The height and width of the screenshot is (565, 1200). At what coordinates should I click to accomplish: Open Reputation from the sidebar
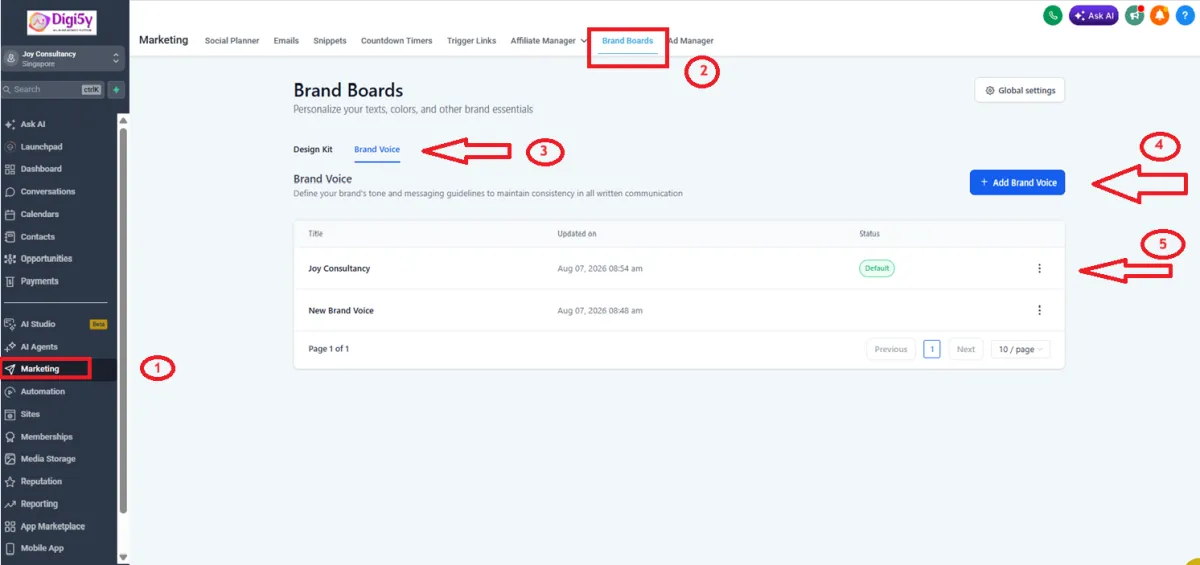pos(41,481)
